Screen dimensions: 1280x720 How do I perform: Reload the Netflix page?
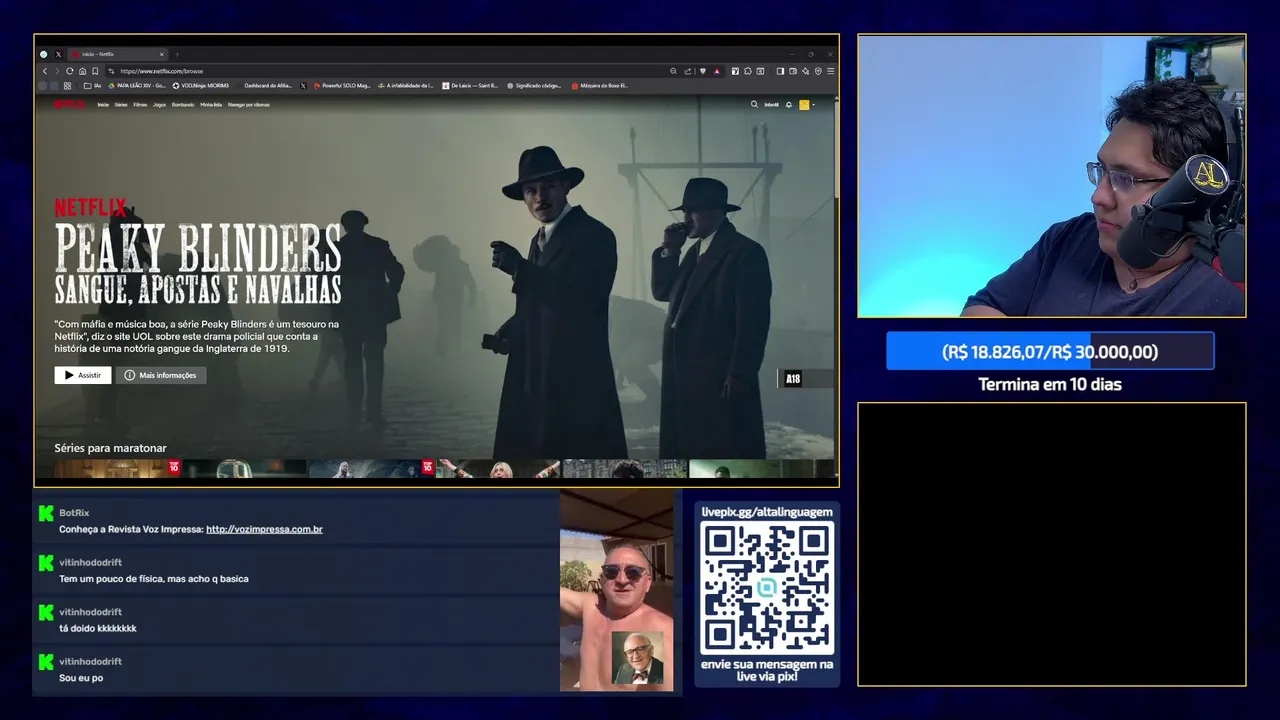coord(69,71)
